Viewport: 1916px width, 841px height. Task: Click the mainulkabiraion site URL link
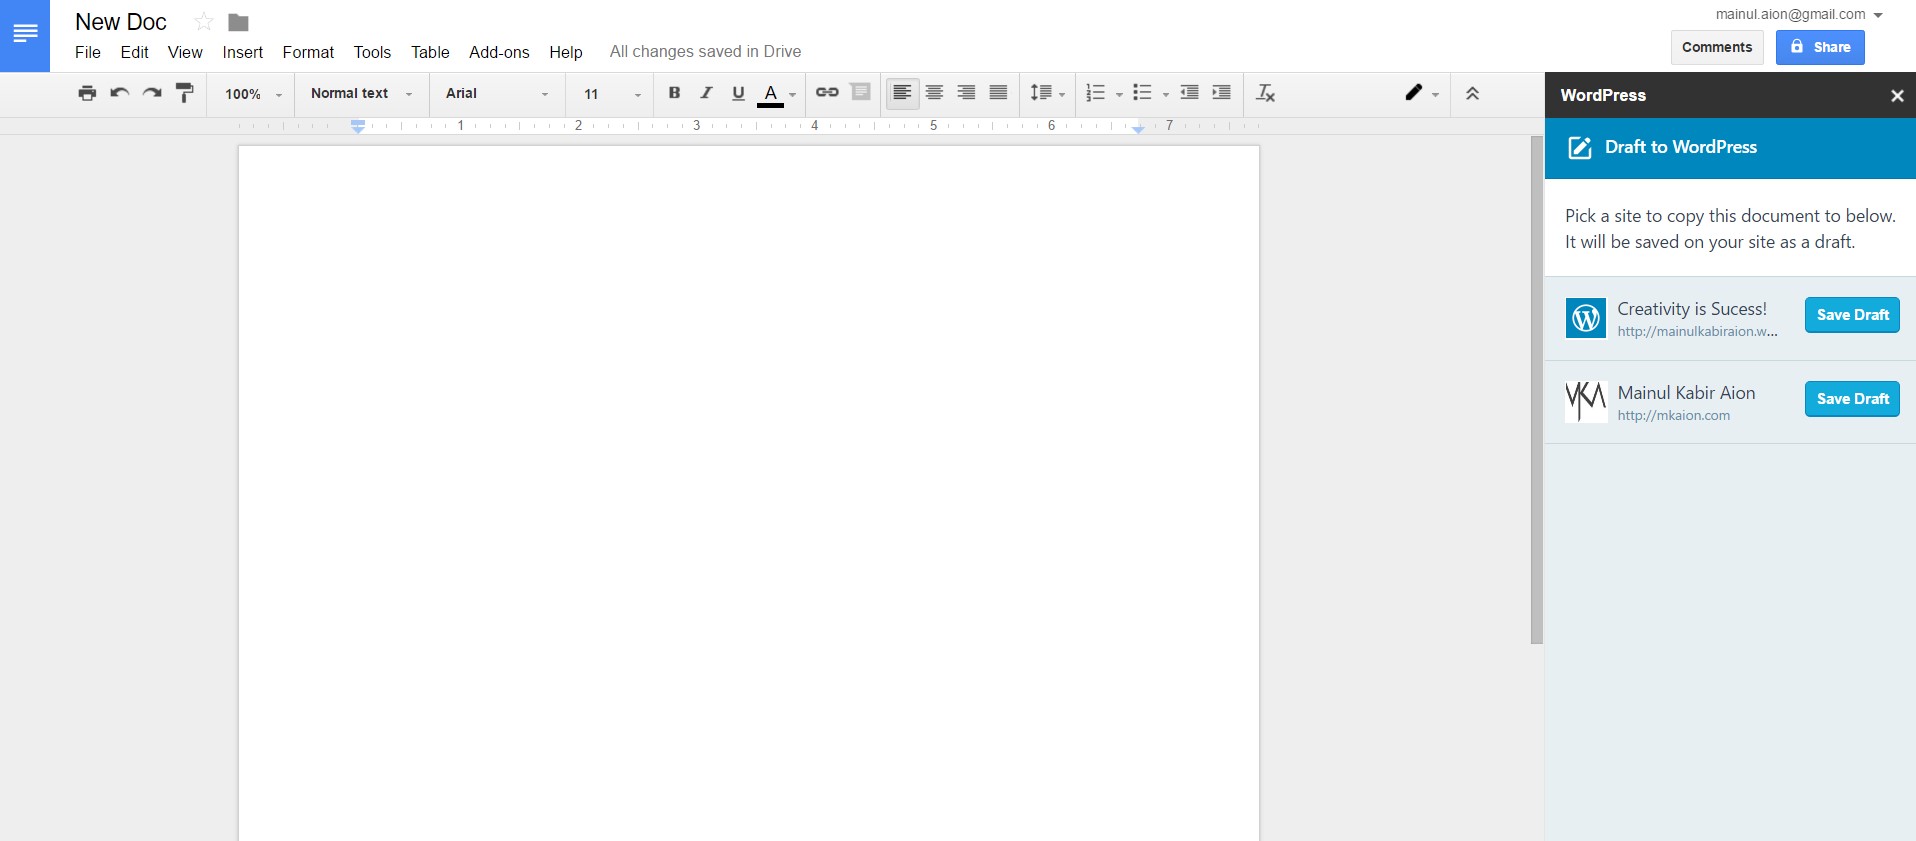(x=1697, y=332)
